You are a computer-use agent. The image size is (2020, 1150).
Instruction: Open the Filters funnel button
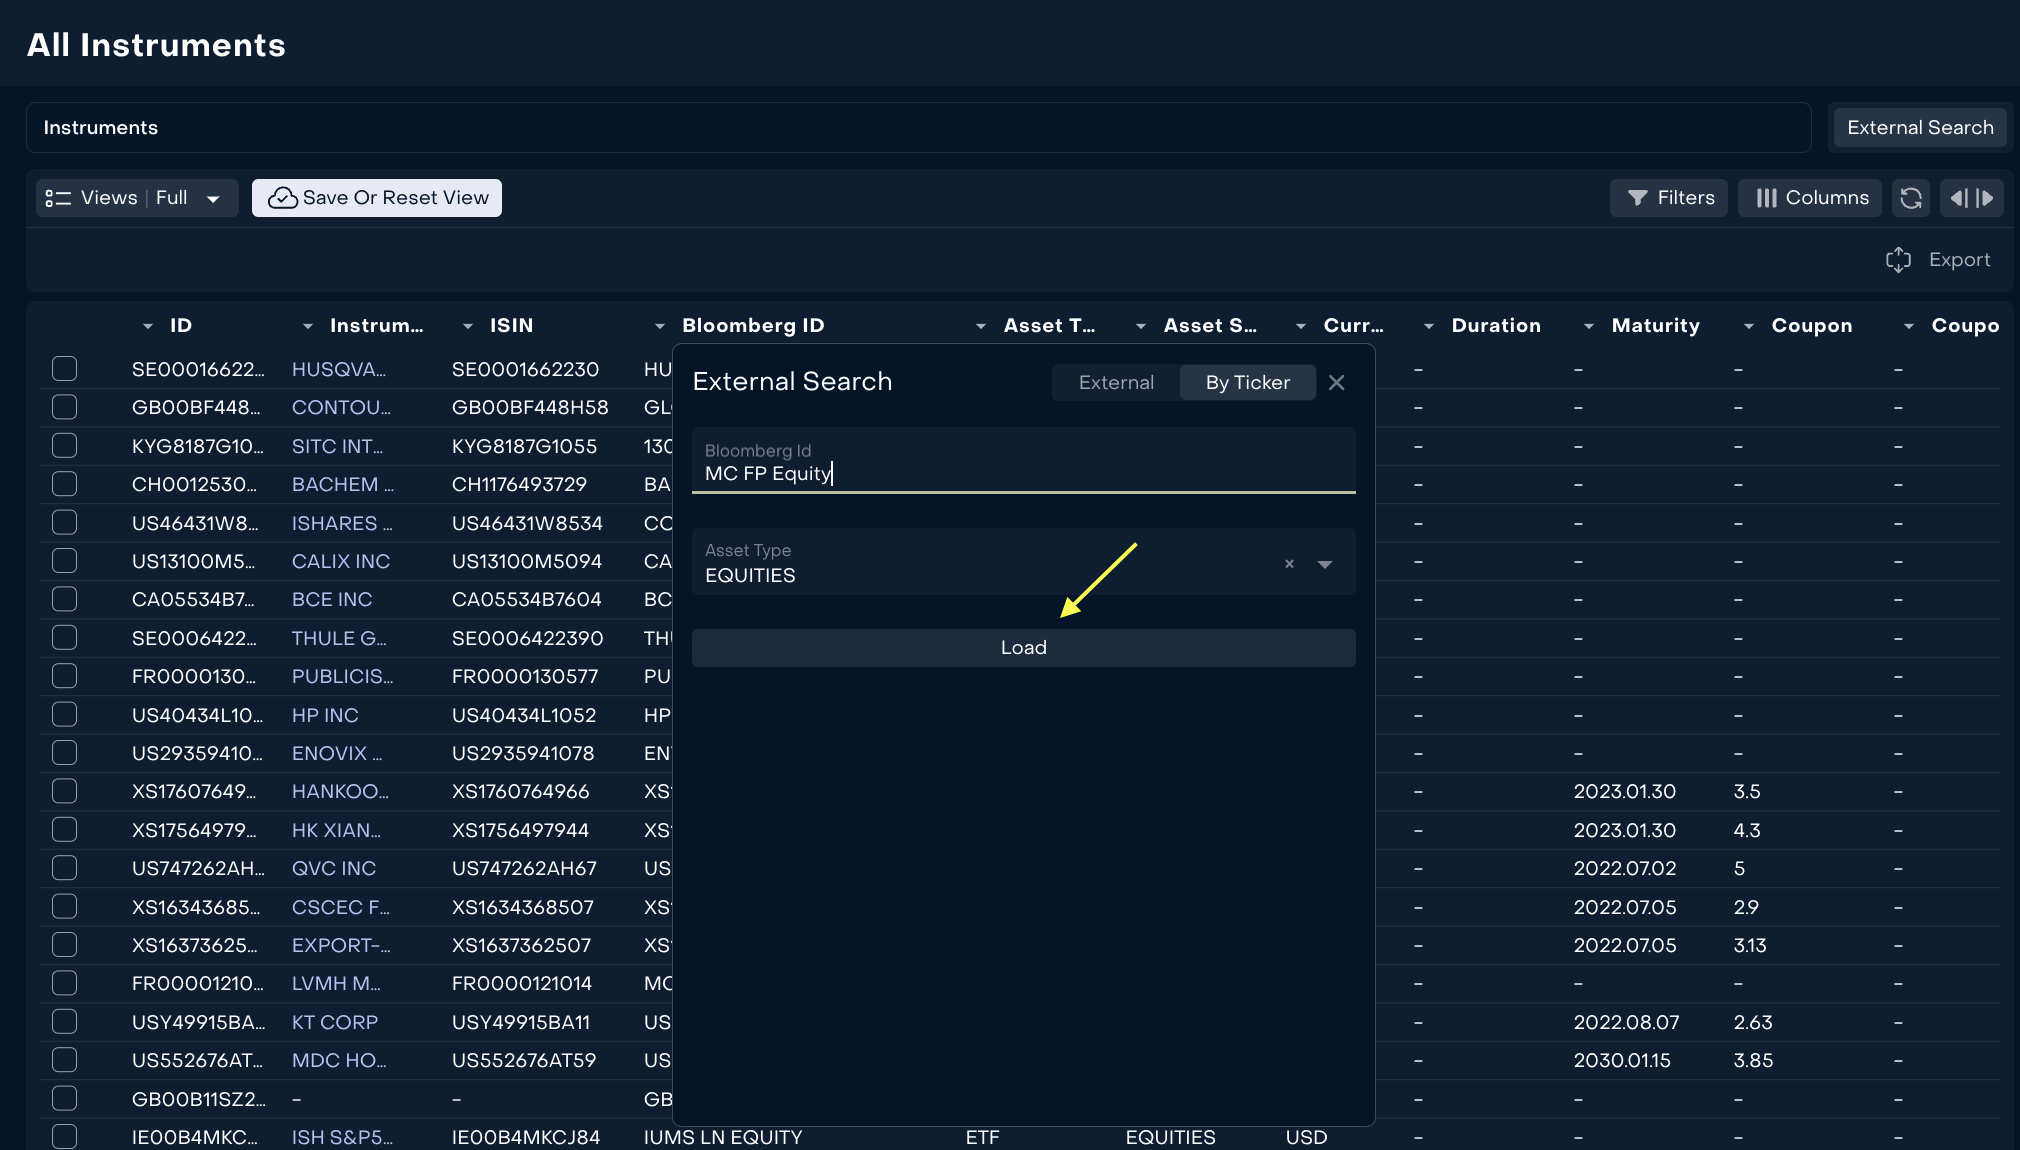pos(1669,198)
